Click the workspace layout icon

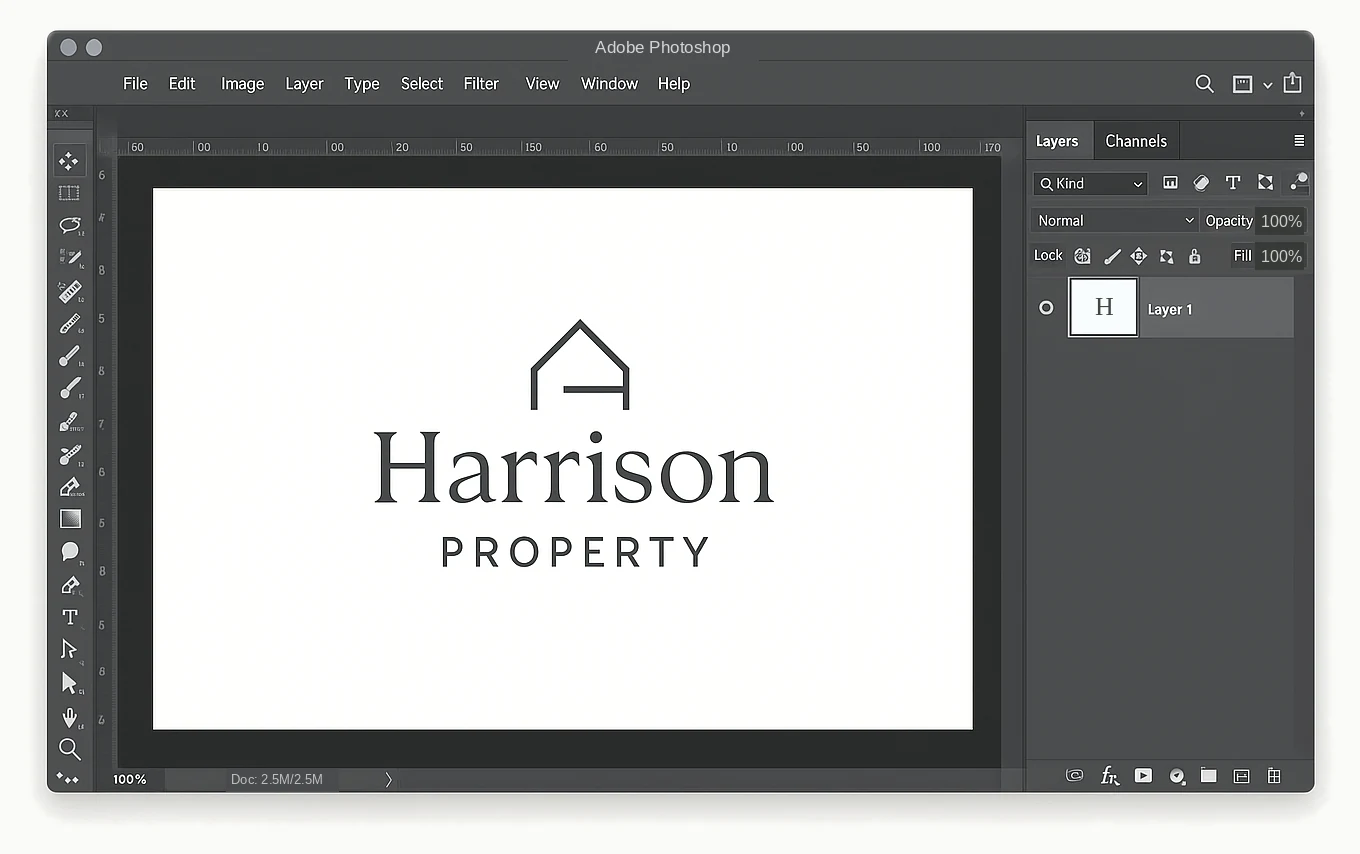coord(1242,84)
